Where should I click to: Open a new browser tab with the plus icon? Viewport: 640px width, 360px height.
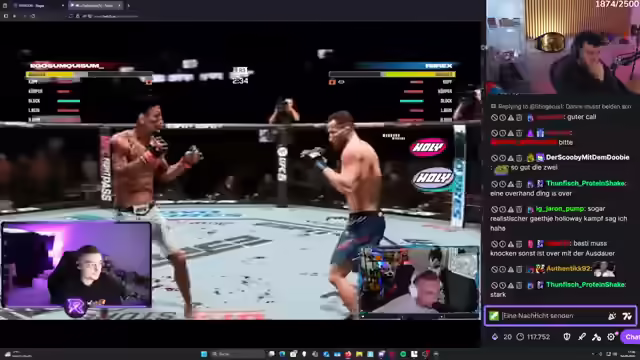click(129, 5)
